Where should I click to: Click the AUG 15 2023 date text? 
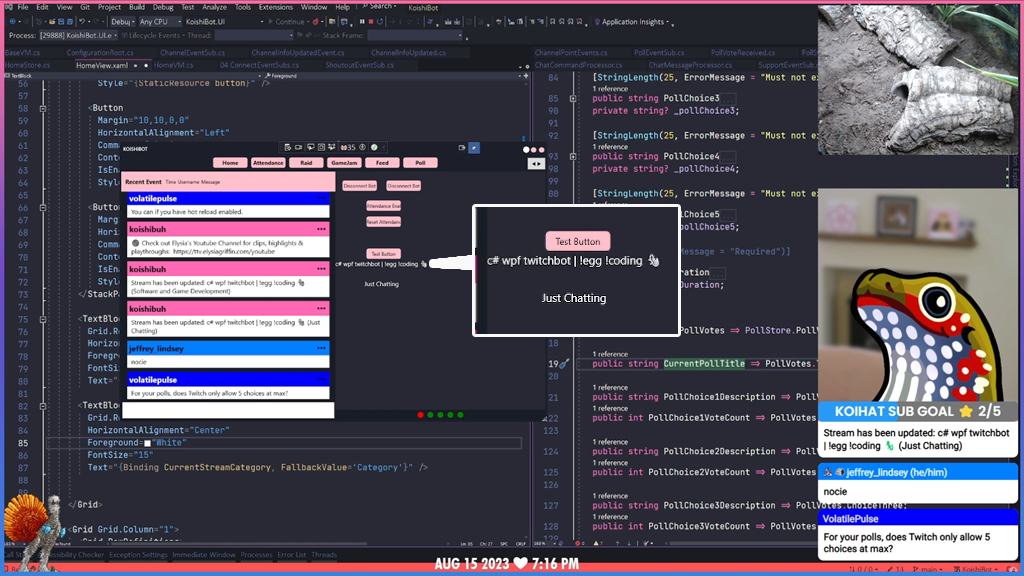(x=472, y=564)
